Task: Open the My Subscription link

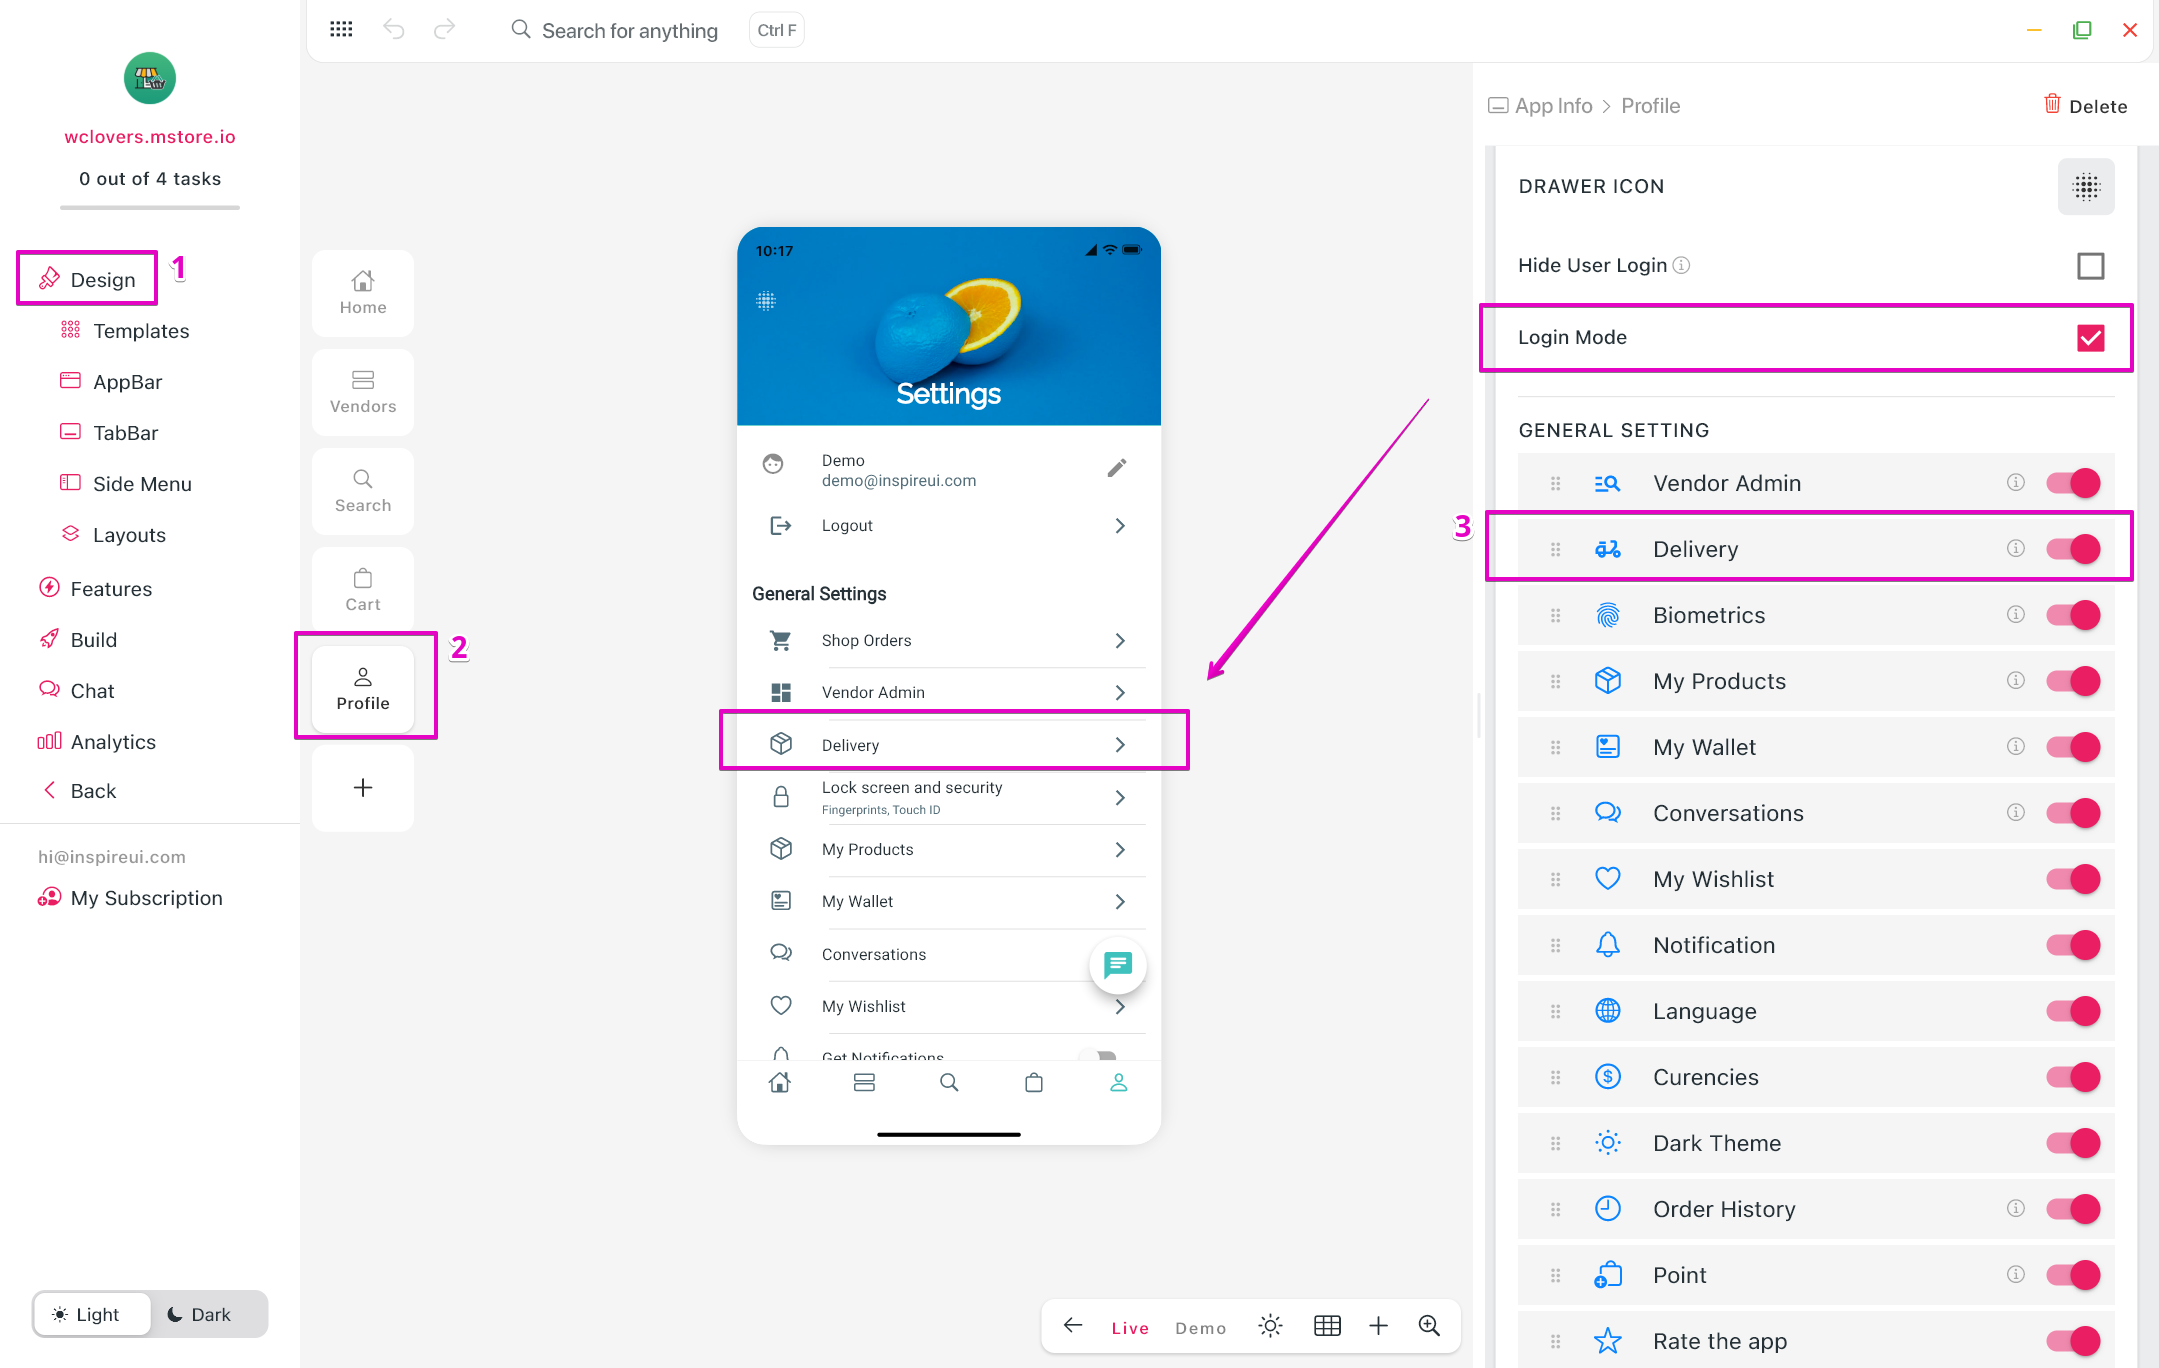Action: click(146, 898)
